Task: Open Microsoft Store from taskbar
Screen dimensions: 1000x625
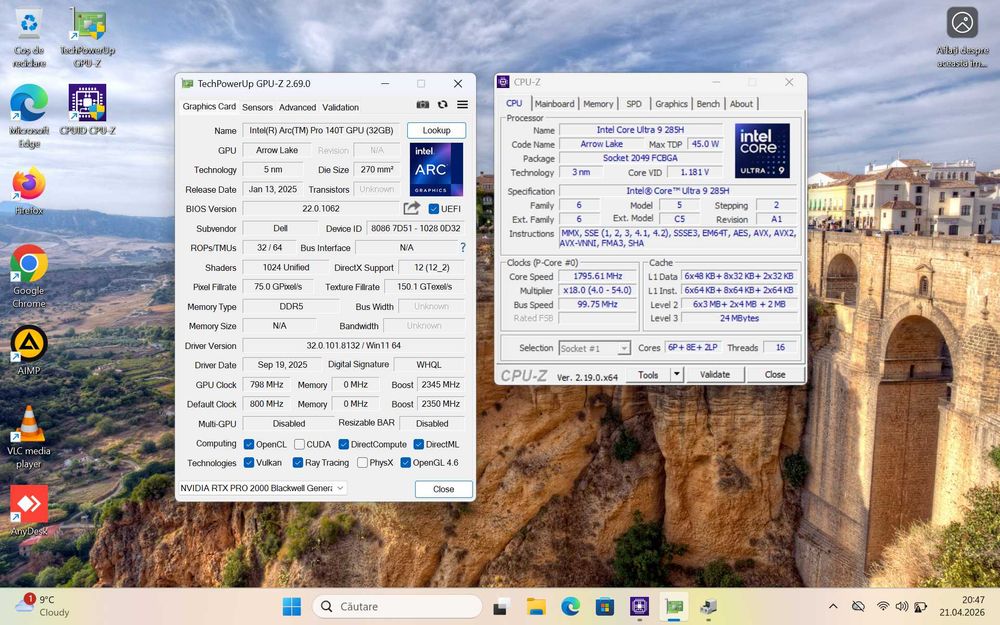Action: [x=605, y=606]
